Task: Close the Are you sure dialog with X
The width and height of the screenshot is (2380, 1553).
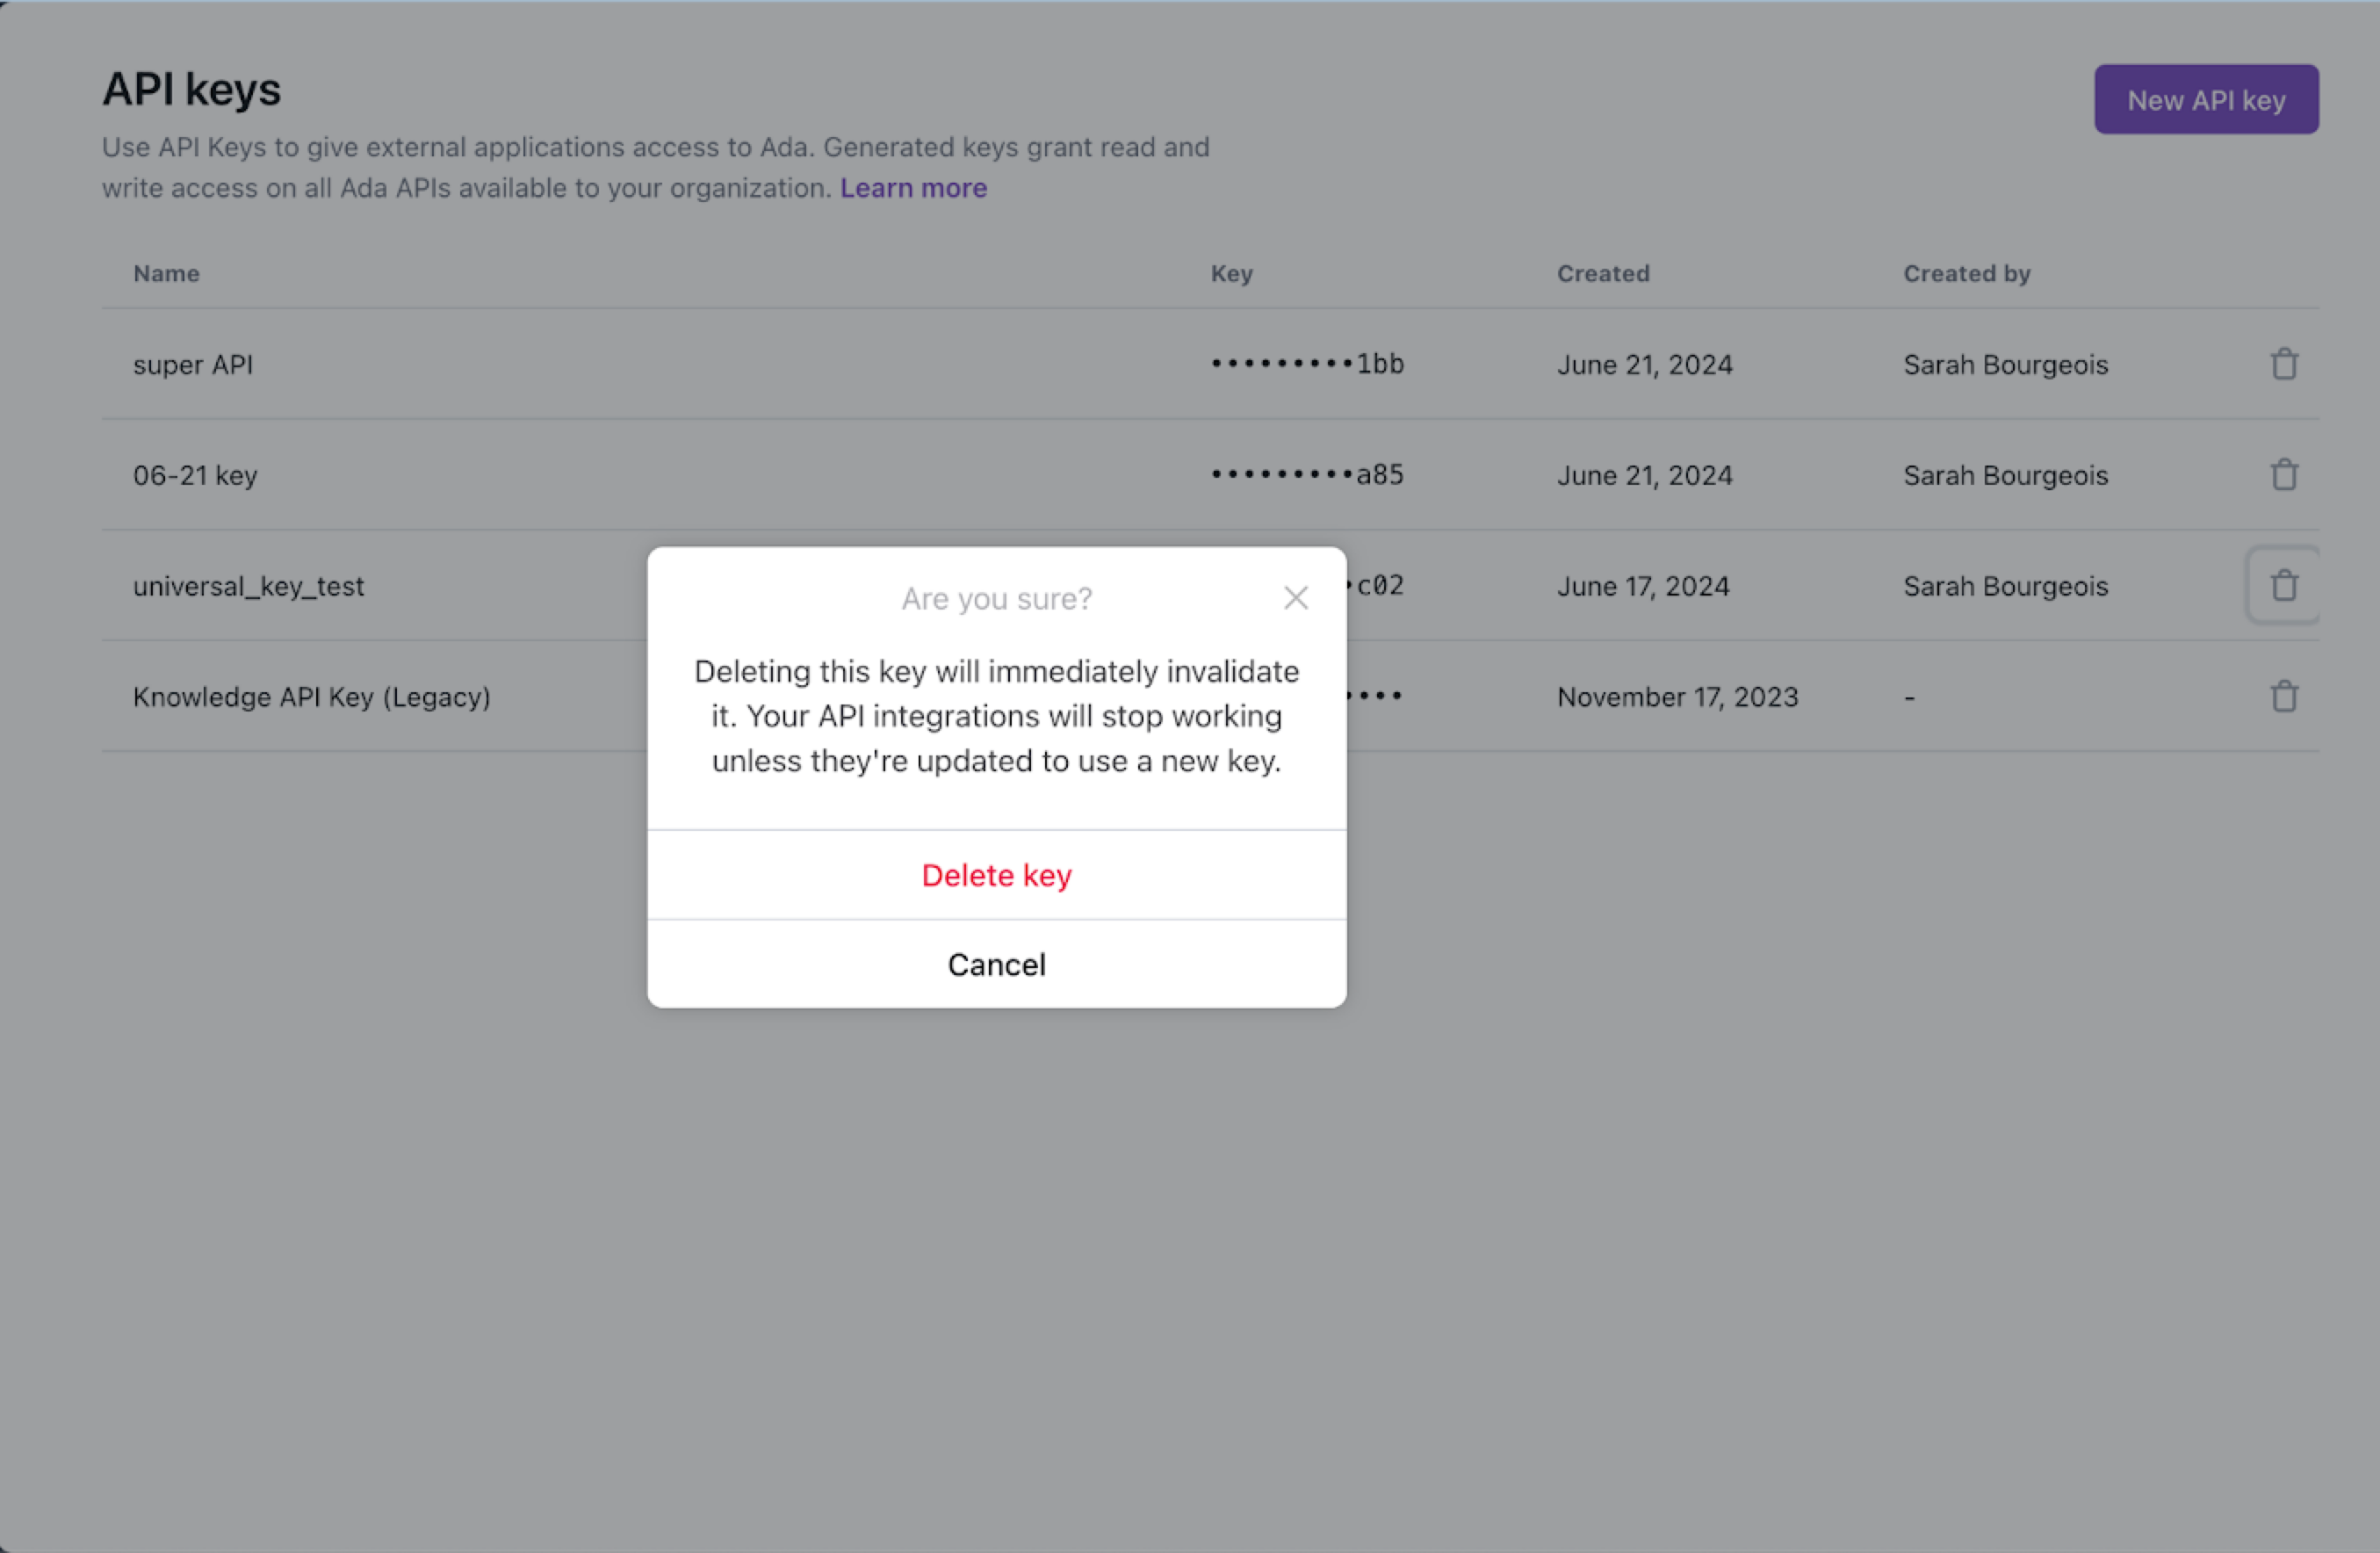Action: tap(1295, 598)
